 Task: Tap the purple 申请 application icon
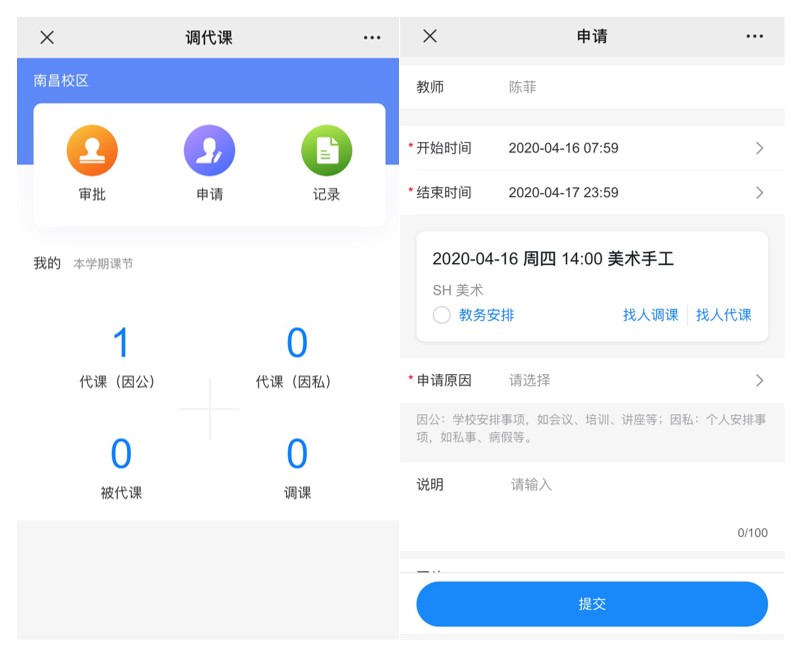pyautogui.click(x=209, y=152)
